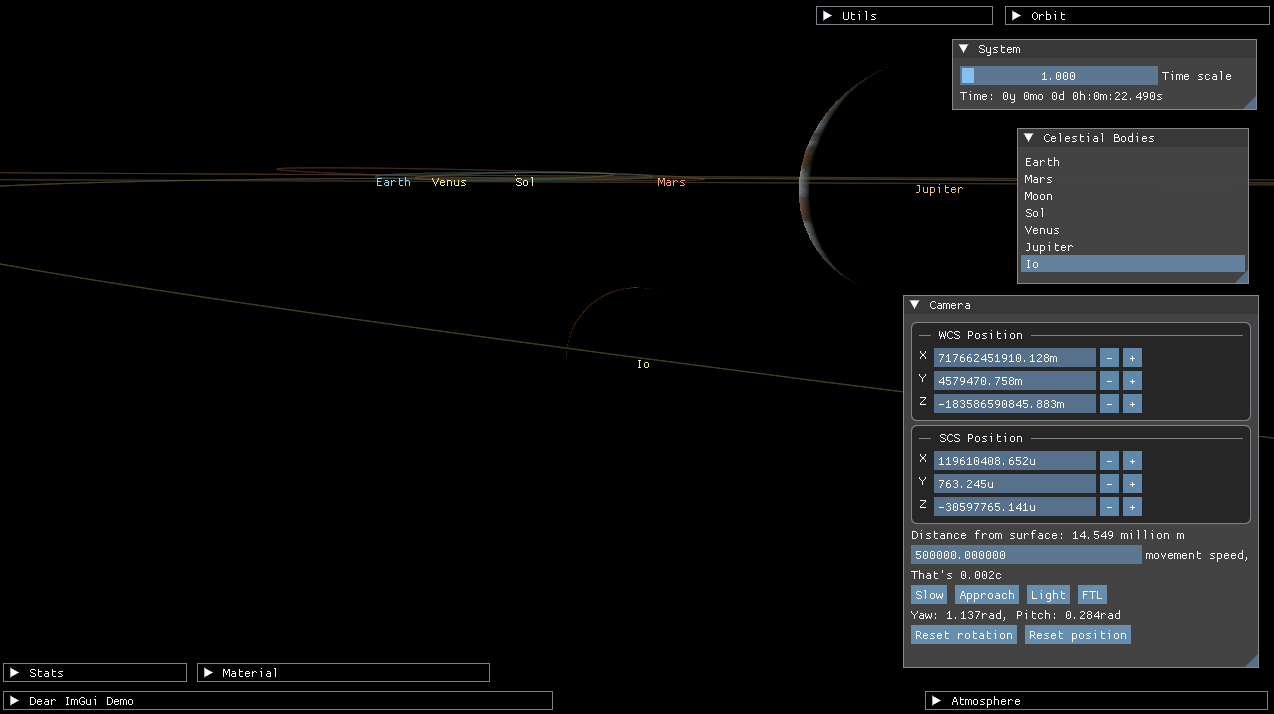Increment WCS X position with plus stepper
The width and height of the screenshot is (1274, 714).
[1131, 357]
